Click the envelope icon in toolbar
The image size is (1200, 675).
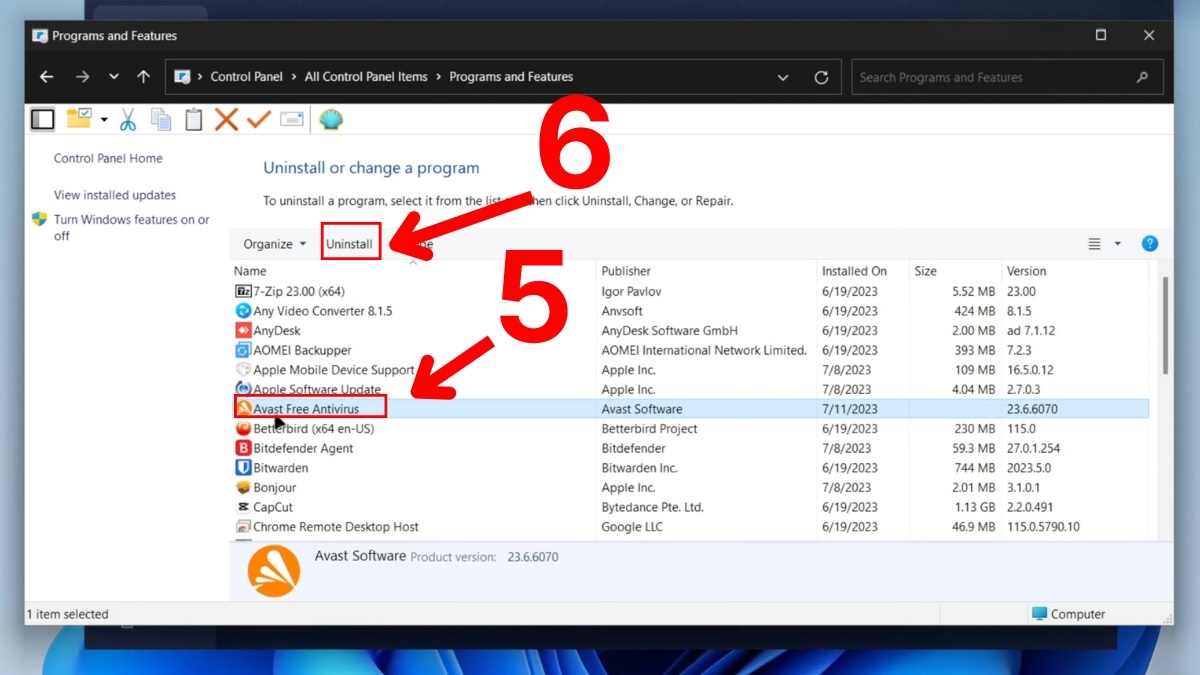pyautogui.click(x=292, y=120)
